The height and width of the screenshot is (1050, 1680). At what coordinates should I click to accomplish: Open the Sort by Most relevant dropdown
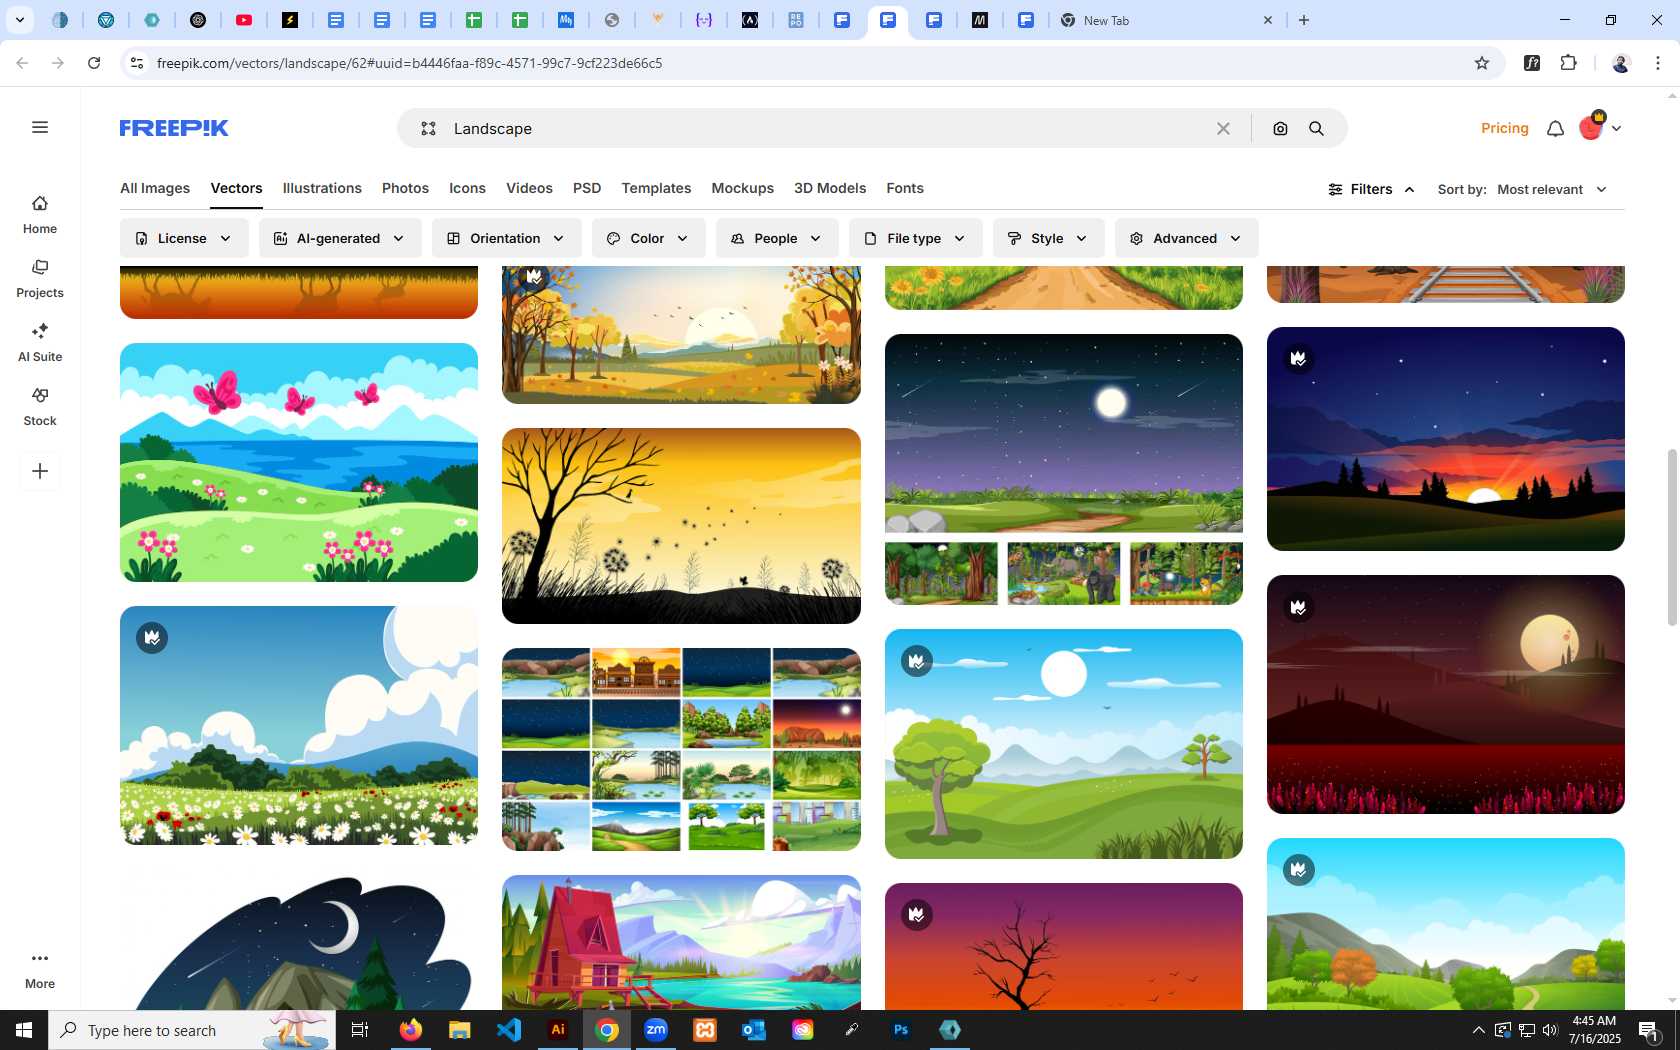[1552, 189]
